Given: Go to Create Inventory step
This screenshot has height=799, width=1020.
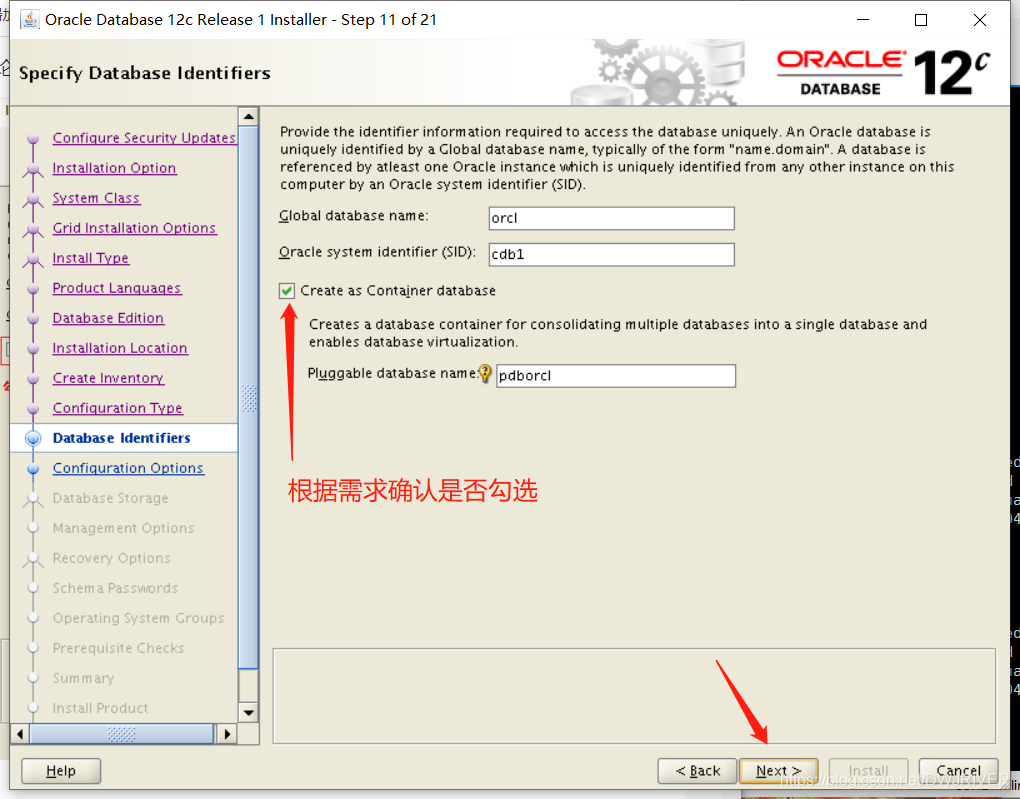Looking at the screenshot, I should click(x=108, y=377).
